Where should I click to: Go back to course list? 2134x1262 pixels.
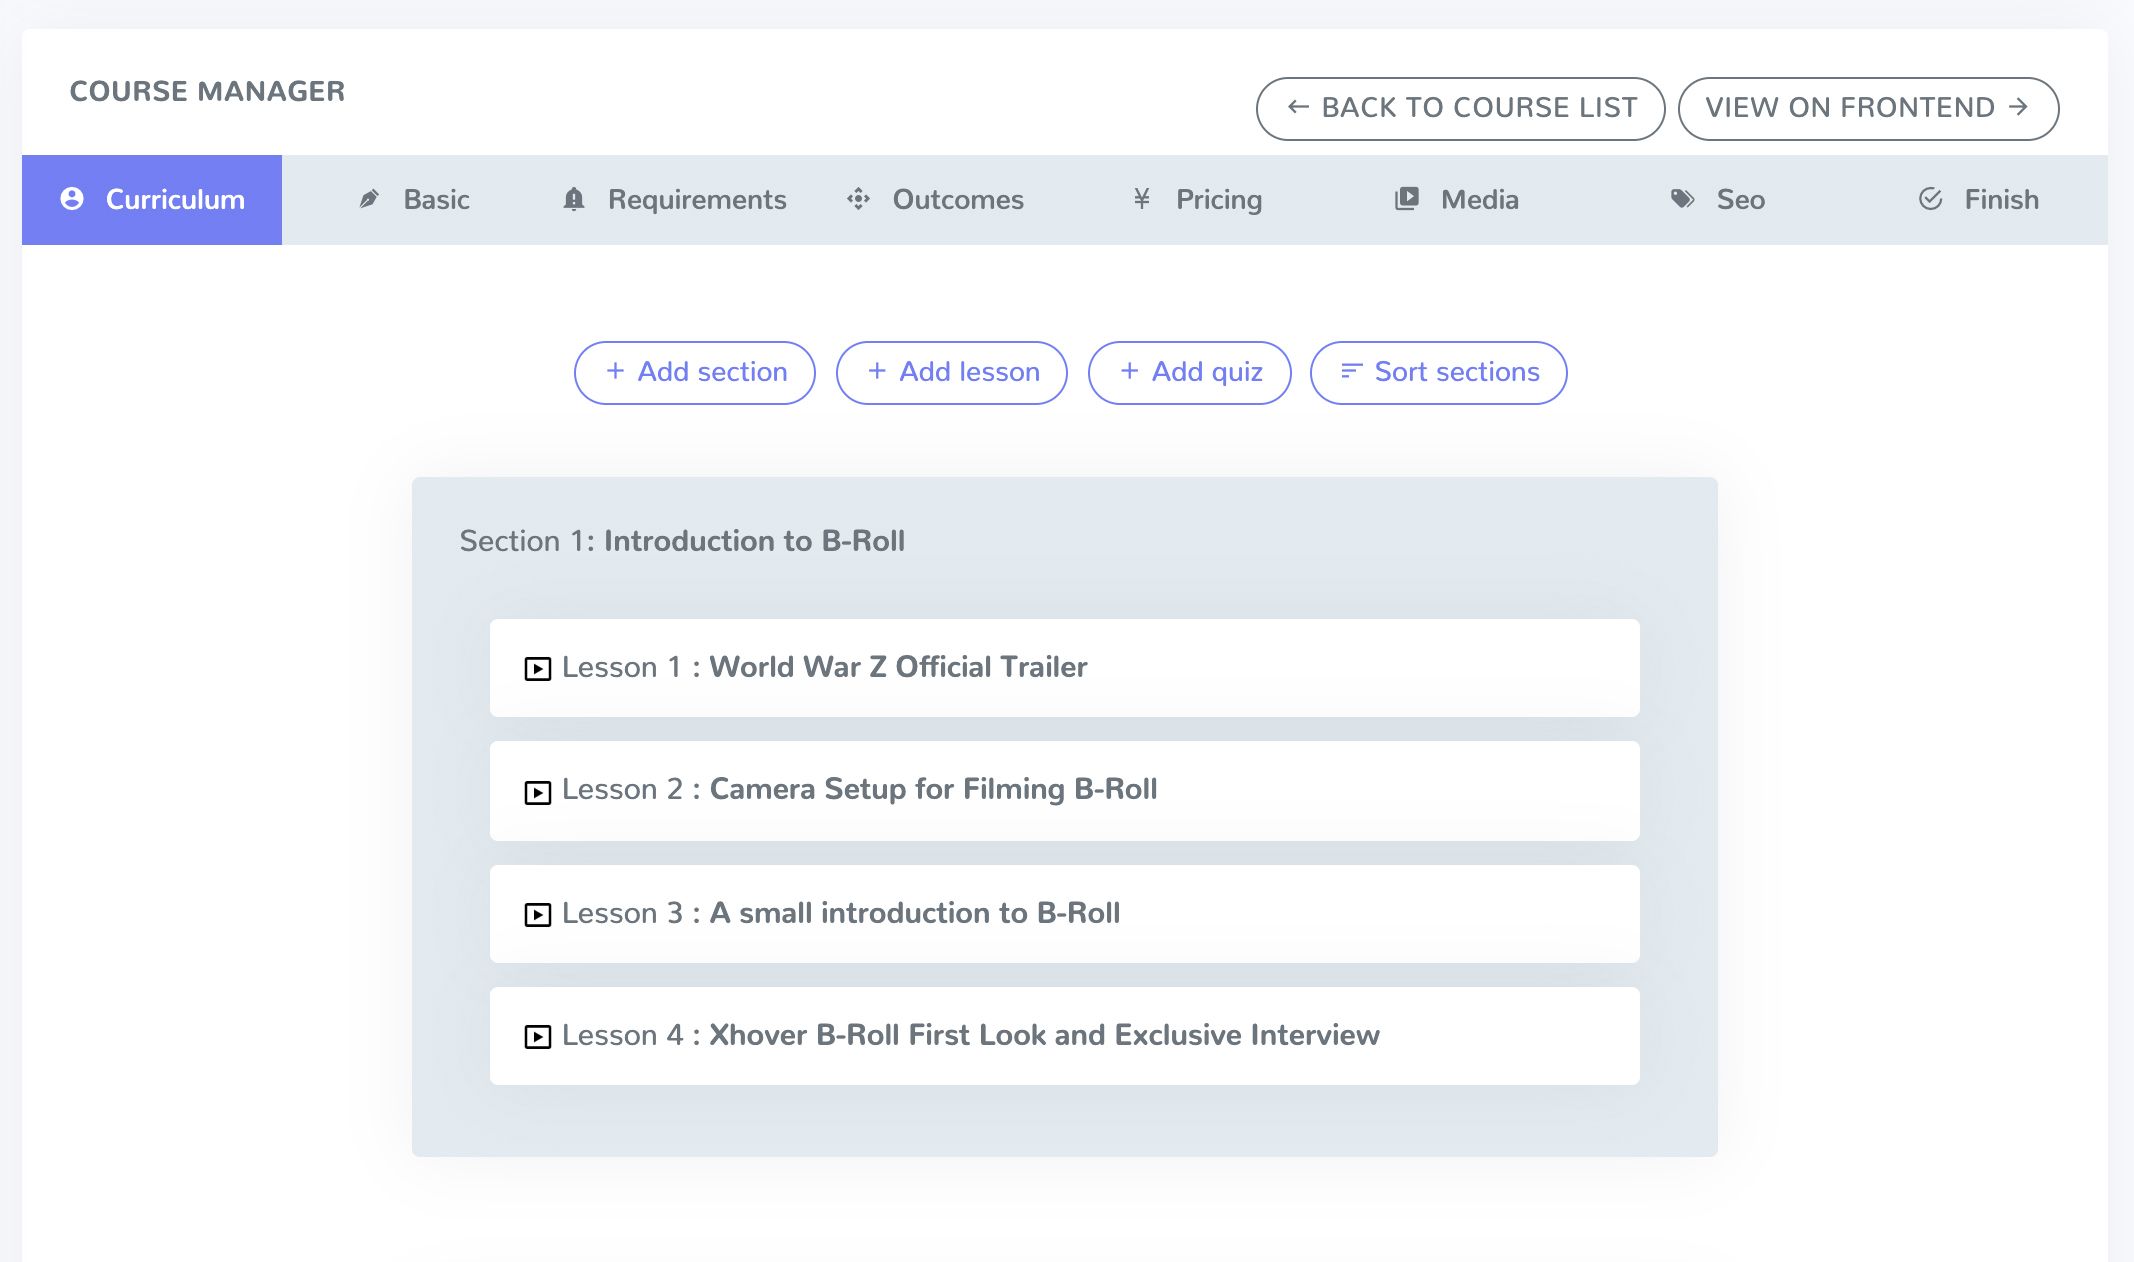(1460, 108)
